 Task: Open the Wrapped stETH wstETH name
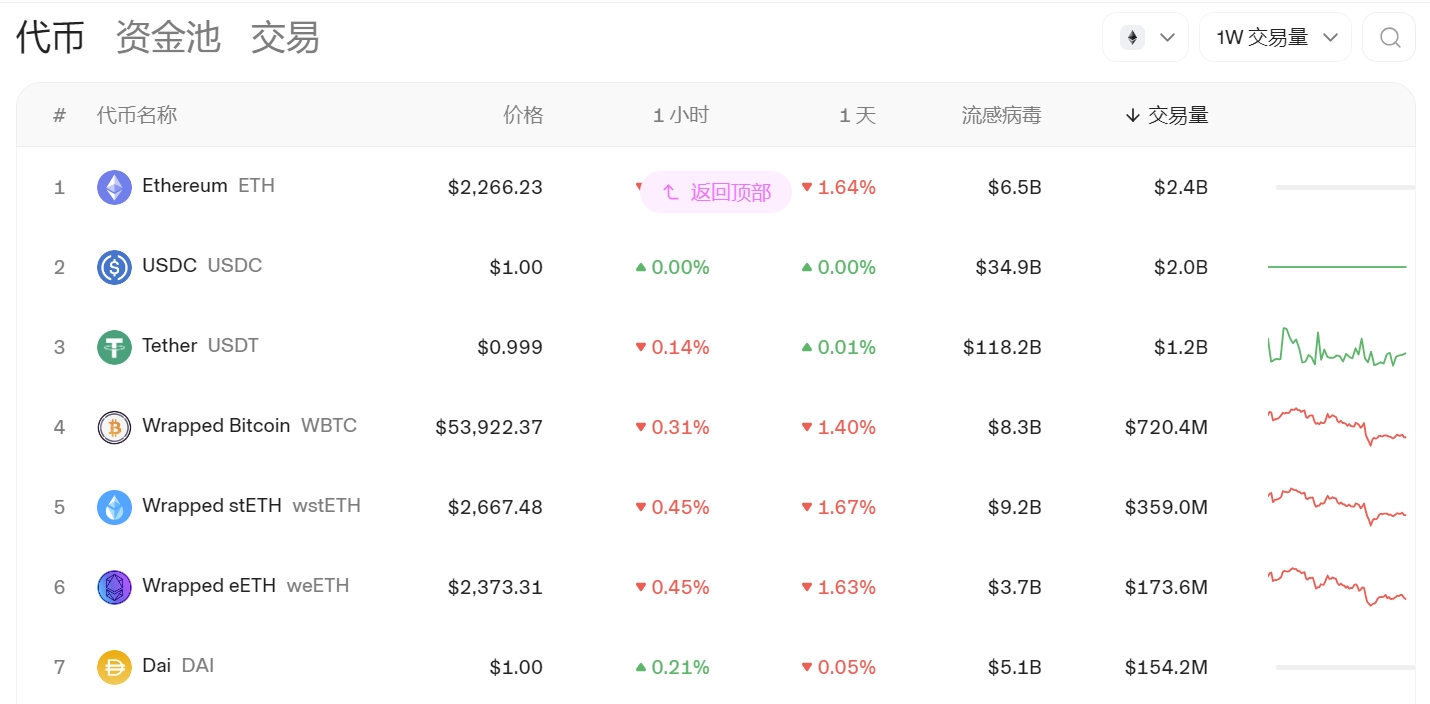coord(251,505)
